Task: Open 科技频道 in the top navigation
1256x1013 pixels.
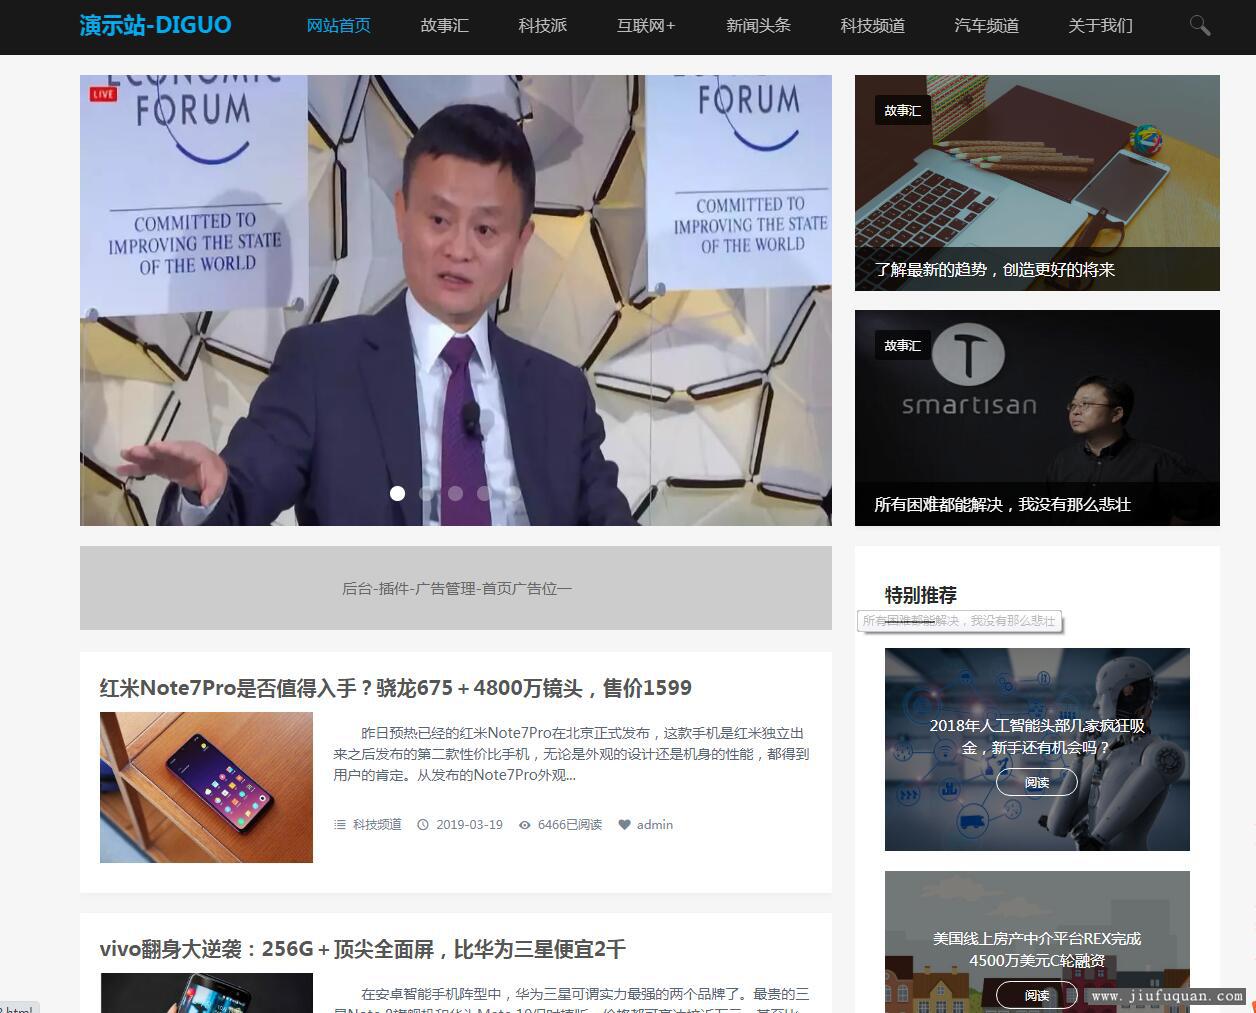Action: (872, 25)
